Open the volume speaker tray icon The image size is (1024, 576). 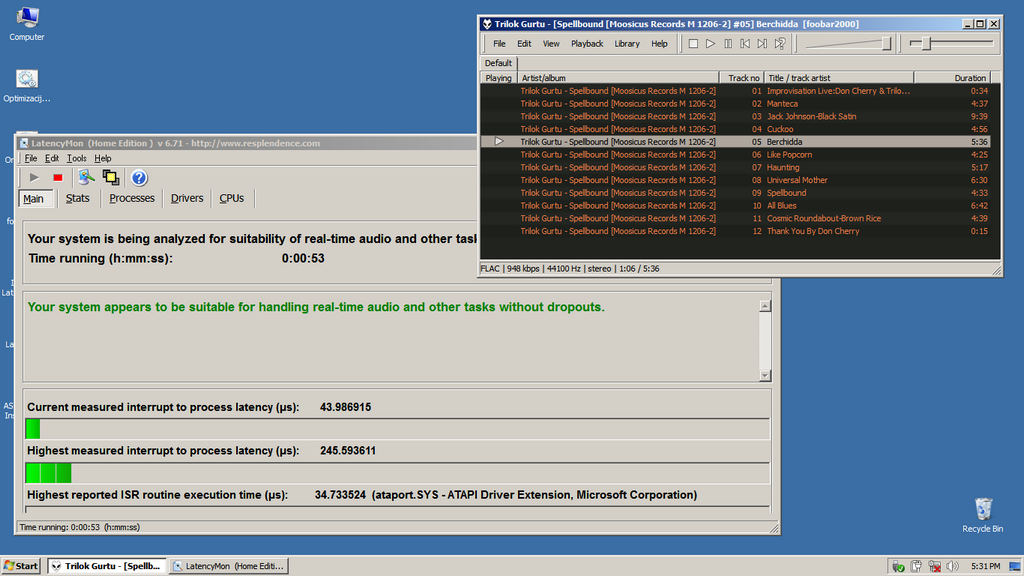click(953, 566)
